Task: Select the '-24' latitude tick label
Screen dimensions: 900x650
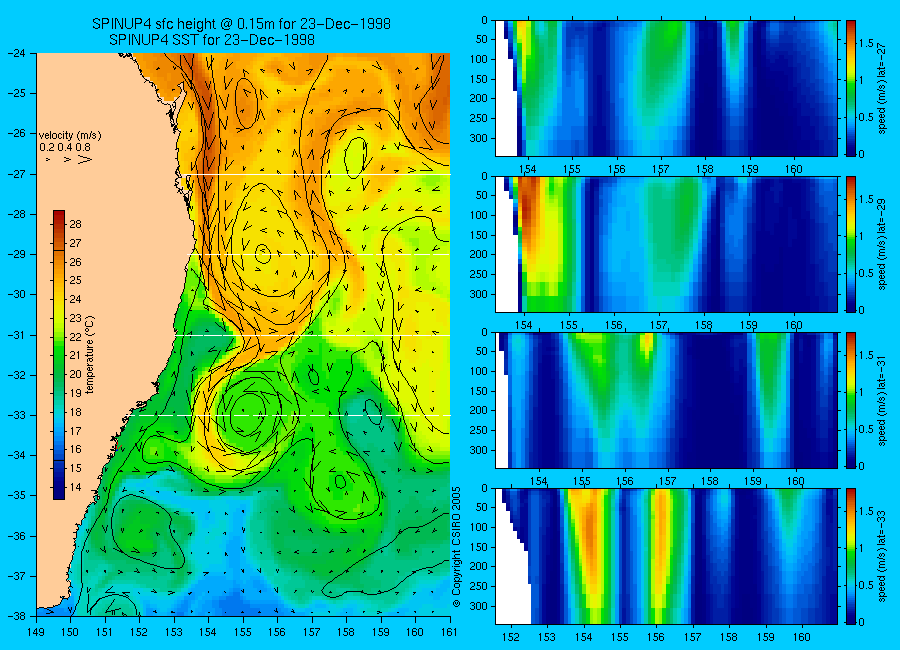Action: (17, 53)
